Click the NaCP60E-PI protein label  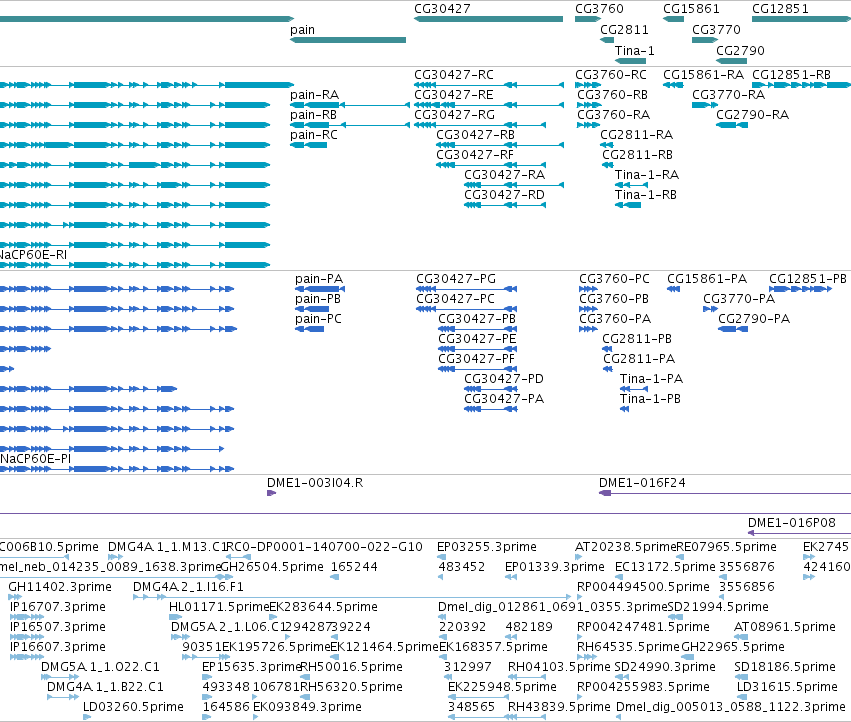[x=35, y=459]
